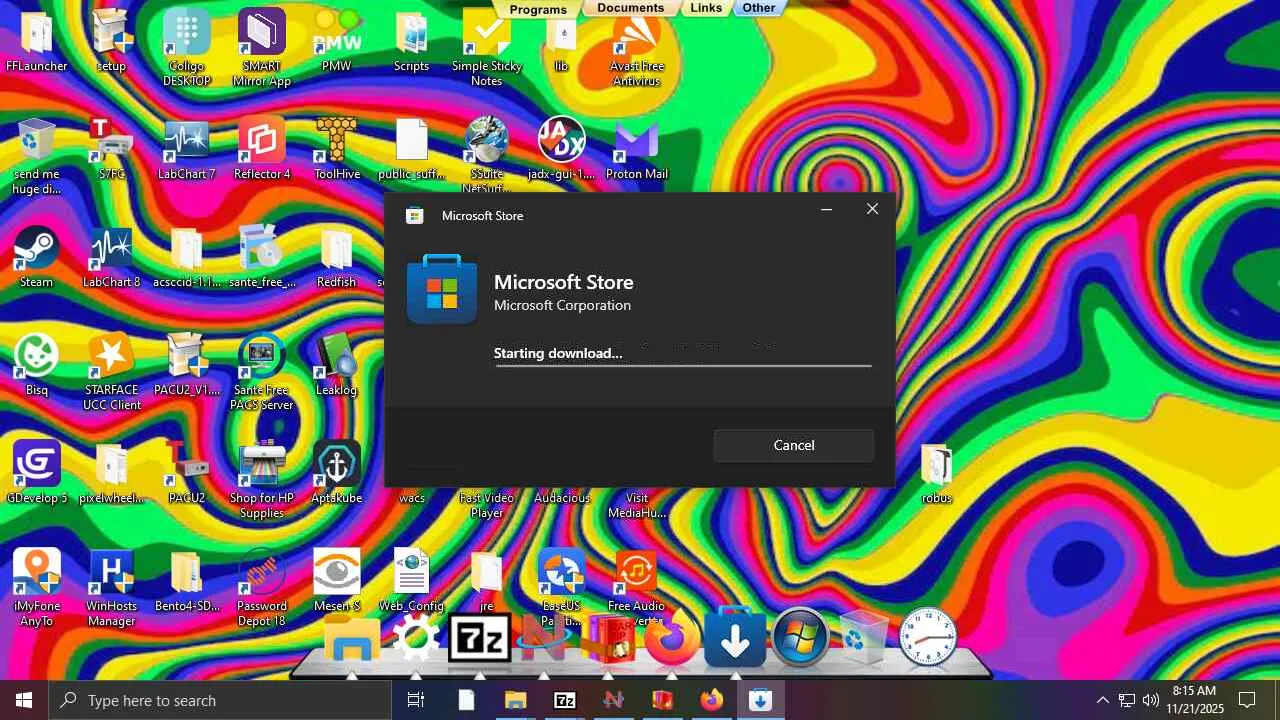This screenshot has width=1280, height=720.
Task: Select the Aptakube anchor icon
Action: click(337, 474)
